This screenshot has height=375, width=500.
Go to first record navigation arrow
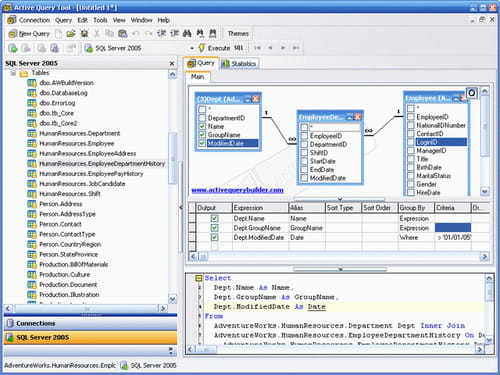pyautogui.click(x=257, y=48)
